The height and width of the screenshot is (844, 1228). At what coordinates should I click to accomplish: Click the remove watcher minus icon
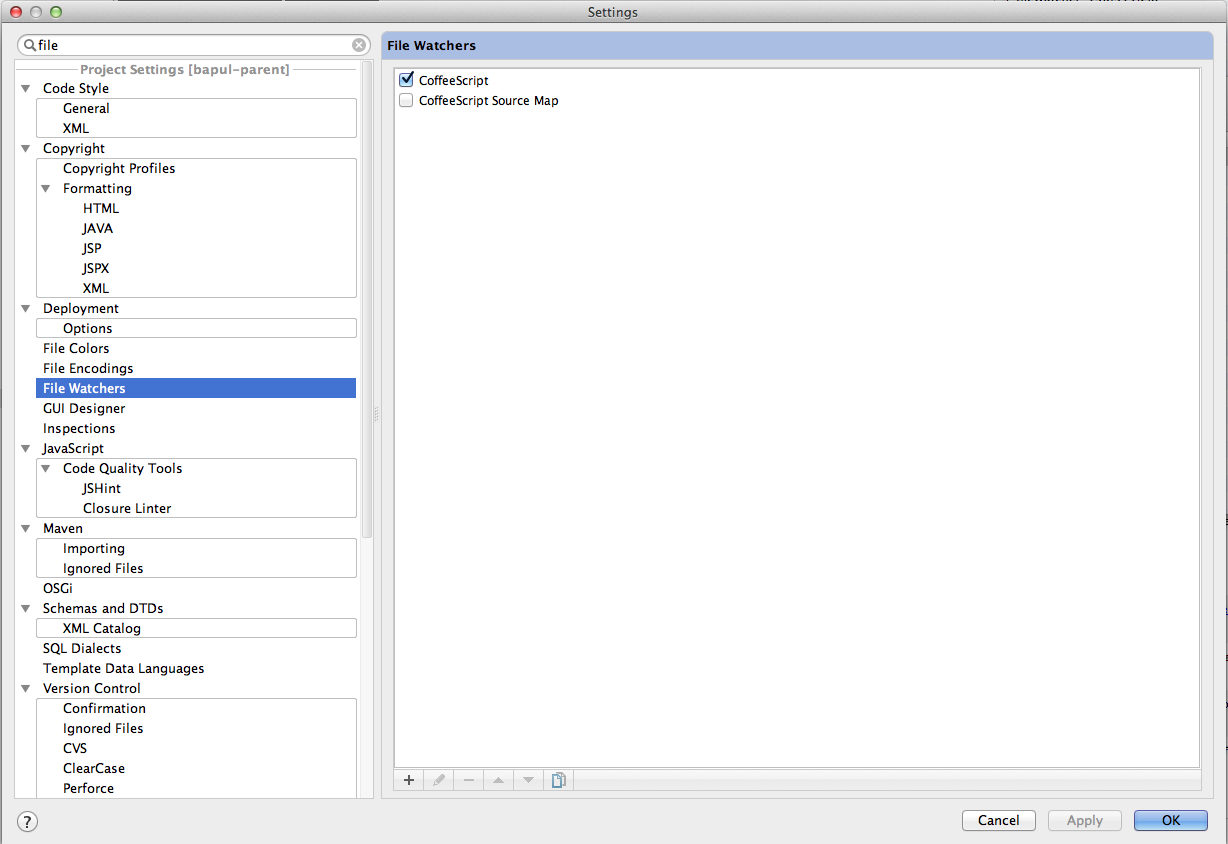coord(469,780)
